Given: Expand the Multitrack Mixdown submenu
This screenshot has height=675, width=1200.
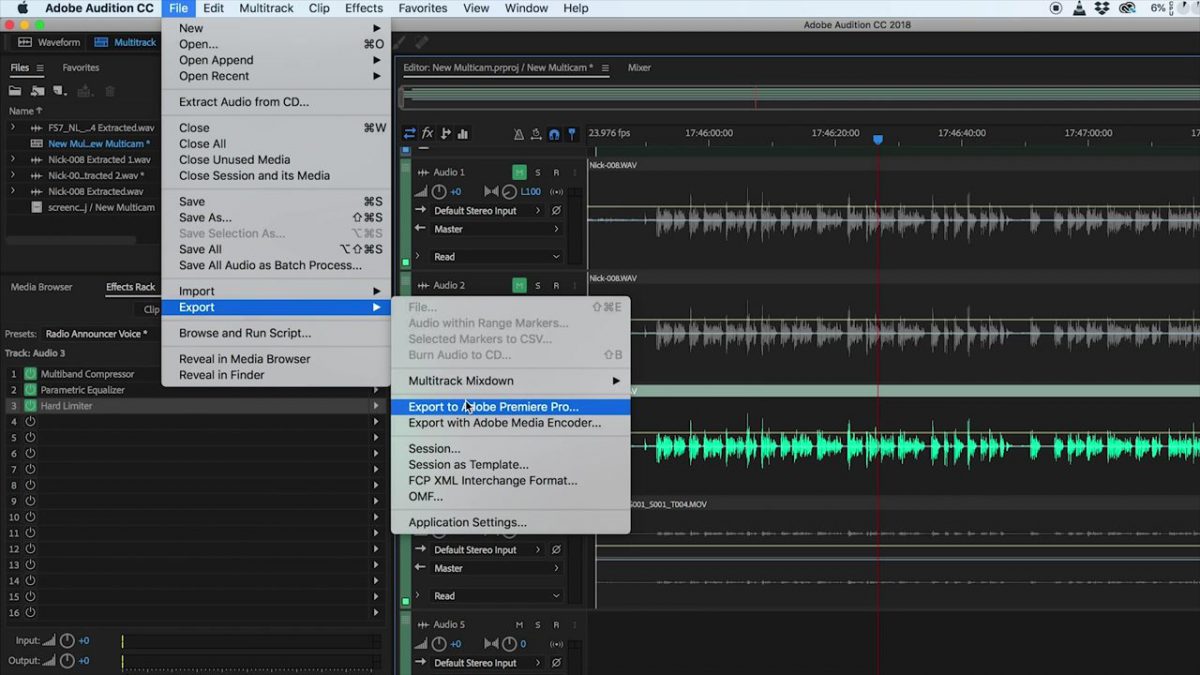Looking at the screenshot, I should [463, 381].
